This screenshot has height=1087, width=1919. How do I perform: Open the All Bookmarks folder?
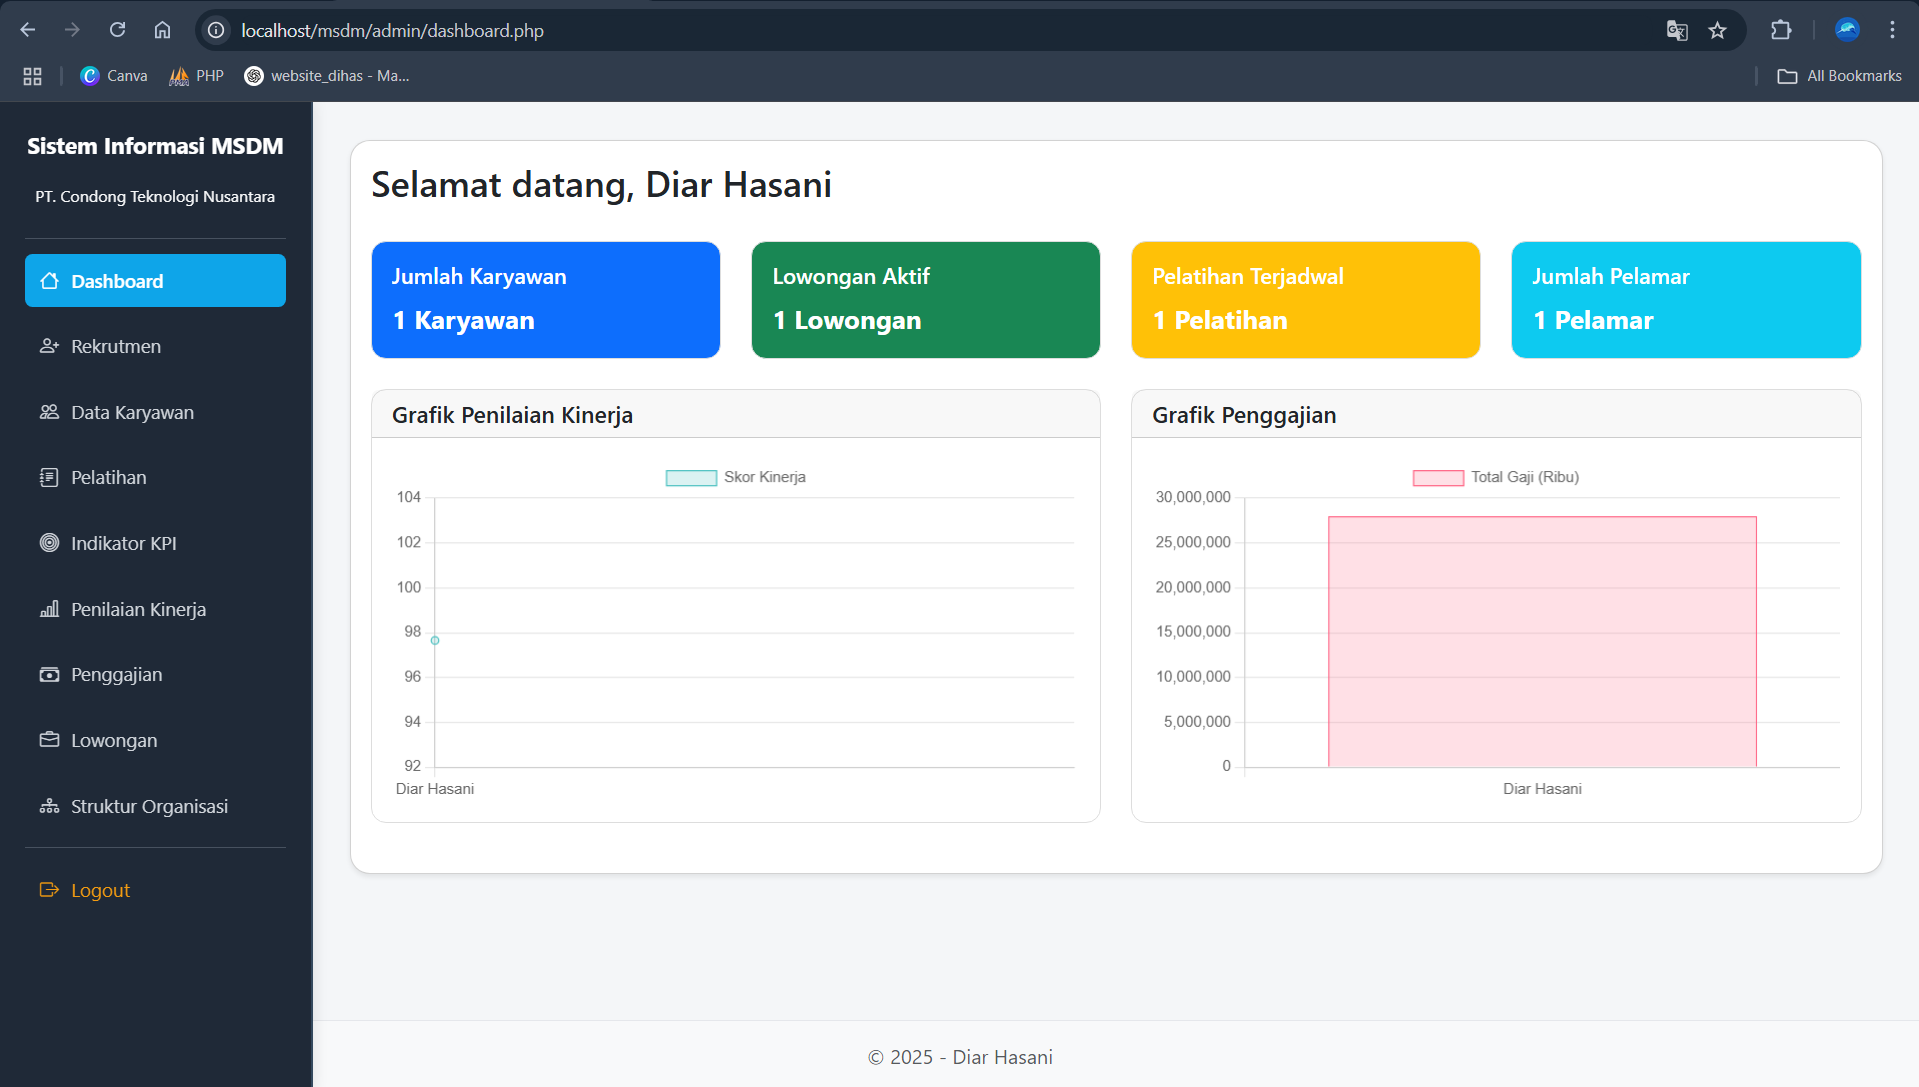coord(1839,76)
